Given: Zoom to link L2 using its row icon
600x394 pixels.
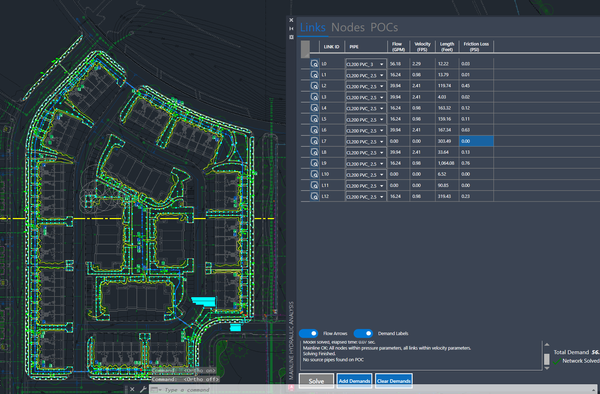Looking at the screenshot, I should tap(314, 86).
